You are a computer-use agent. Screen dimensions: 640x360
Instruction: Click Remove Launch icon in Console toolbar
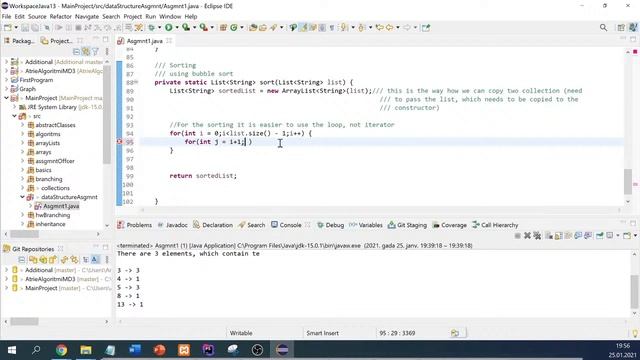coord(527,236)
